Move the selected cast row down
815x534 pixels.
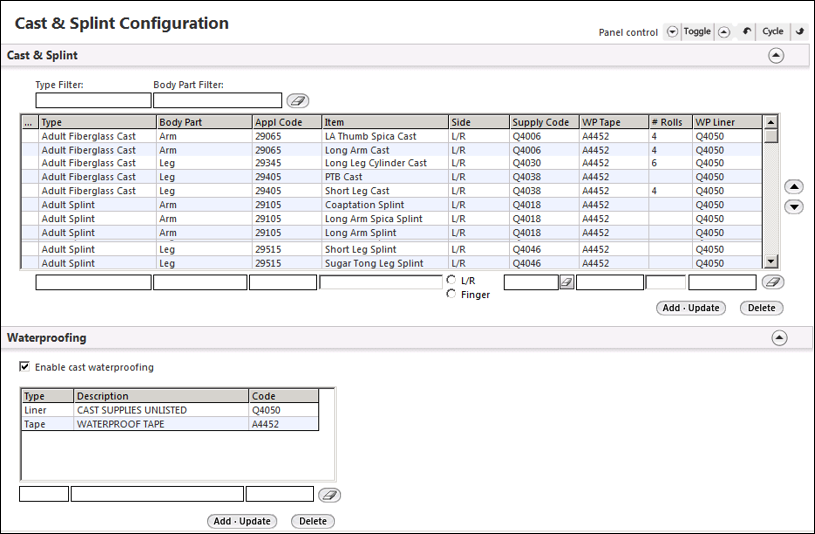pyautogui.click(x=794, y=207)
